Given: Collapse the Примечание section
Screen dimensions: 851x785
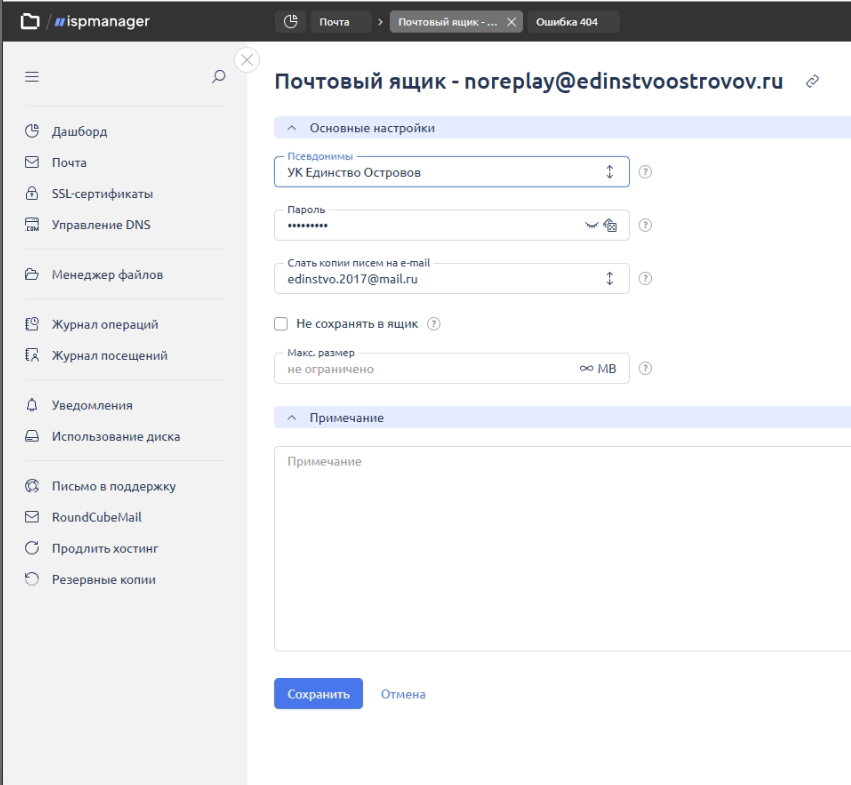Looking at the screenshot, I should tap(291, 417).
